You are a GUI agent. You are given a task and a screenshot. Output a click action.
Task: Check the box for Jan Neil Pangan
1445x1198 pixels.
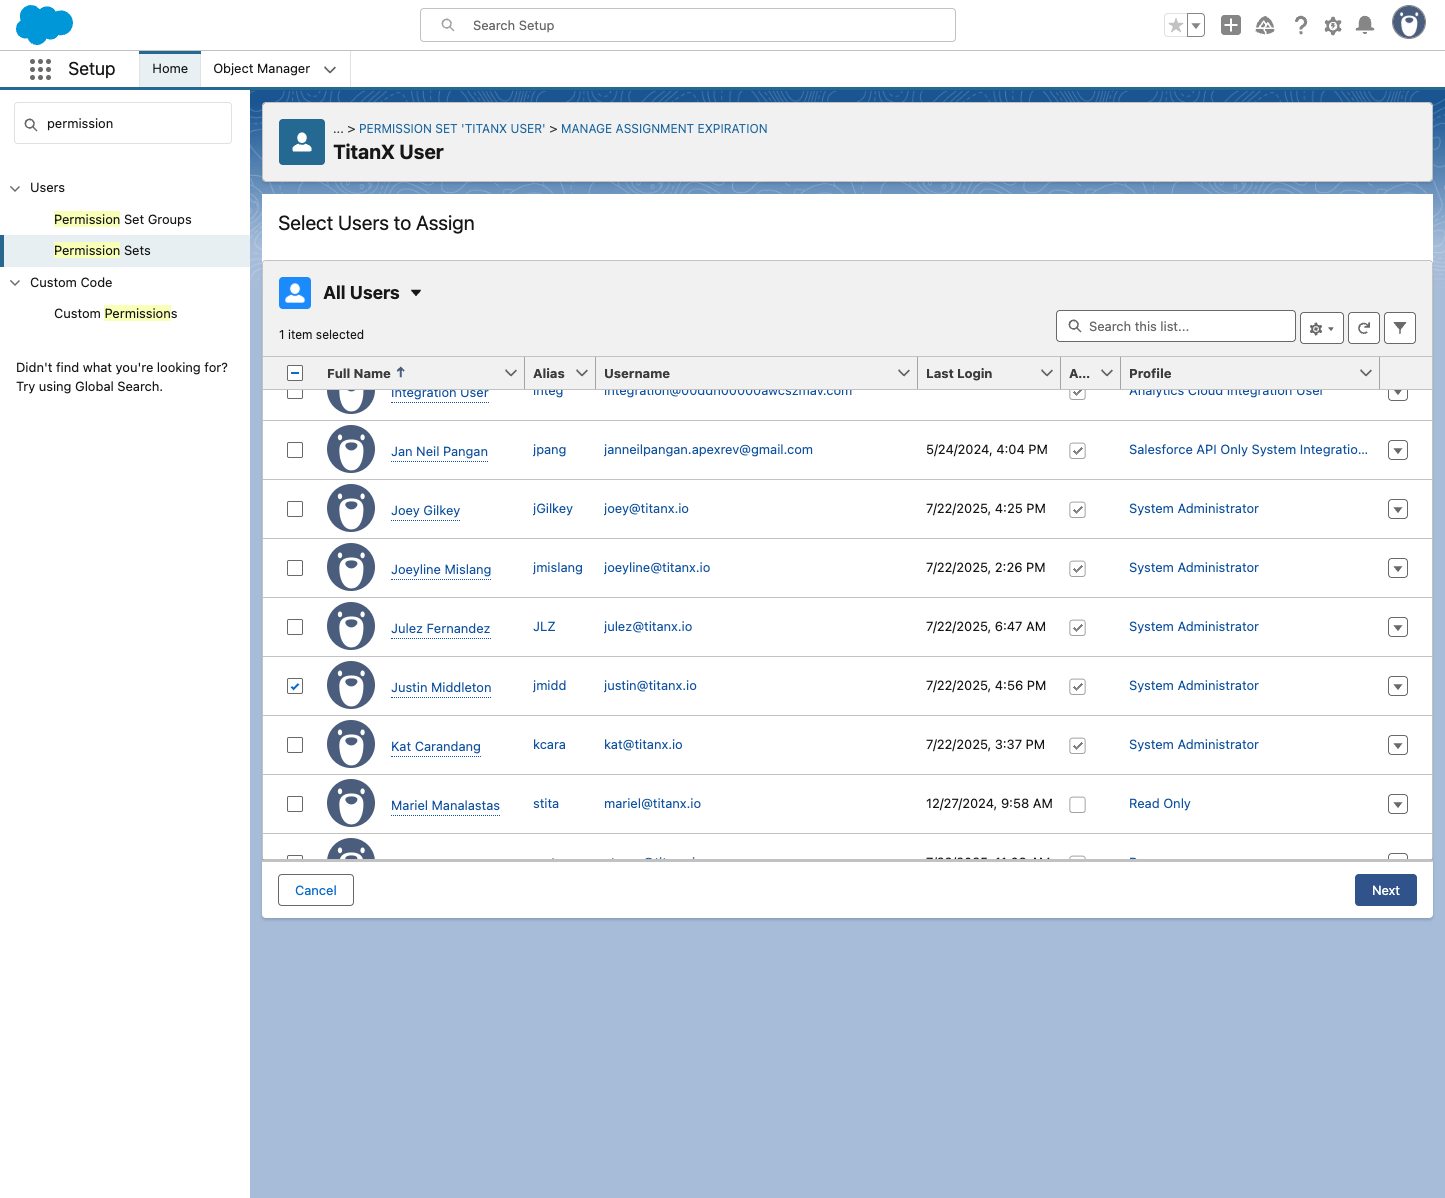pos(295,450)
